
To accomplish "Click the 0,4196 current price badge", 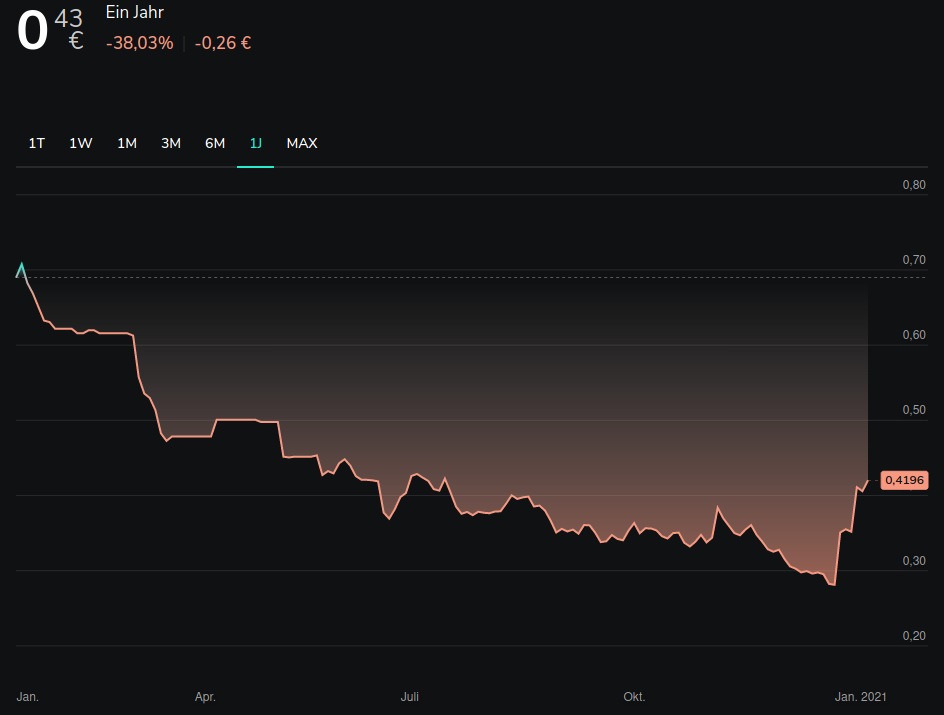I will pos(904,480).
